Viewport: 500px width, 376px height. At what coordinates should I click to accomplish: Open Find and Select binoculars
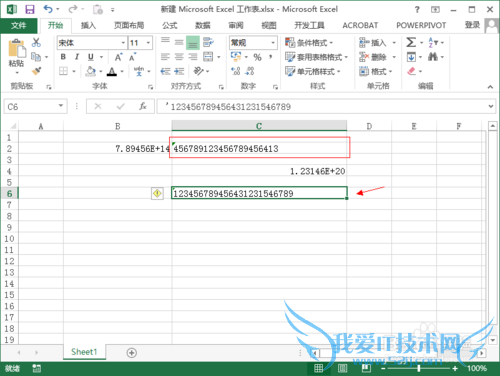[433, 57]
